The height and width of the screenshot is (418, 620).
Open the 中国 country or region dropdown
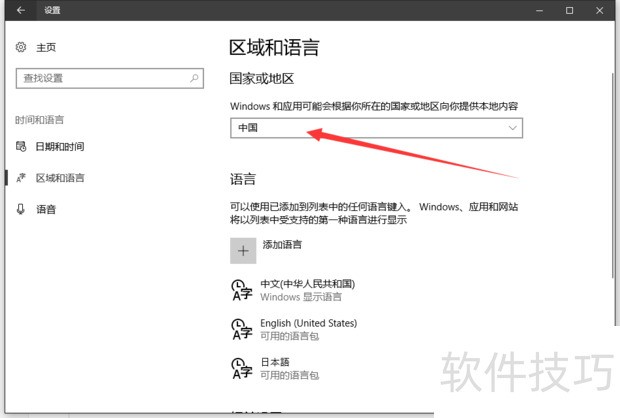pos(376,128)
